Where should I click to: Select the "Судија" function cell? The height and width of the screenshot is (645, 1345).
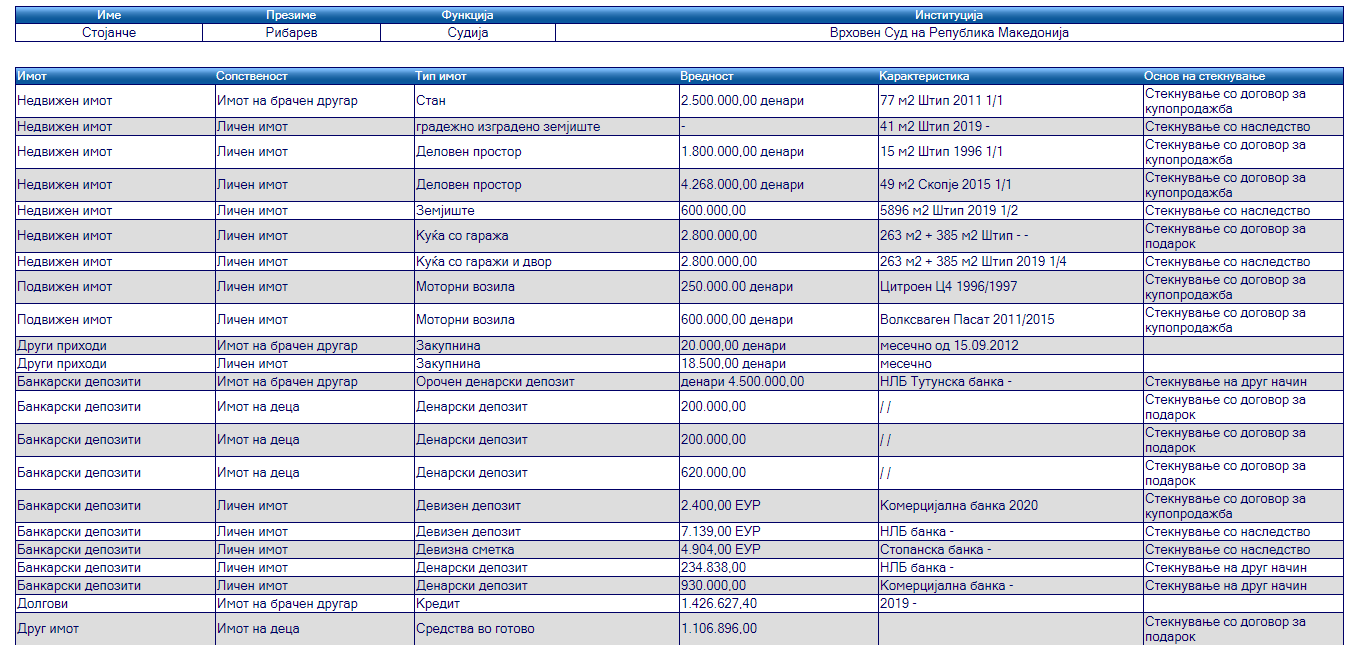point(468,32)
